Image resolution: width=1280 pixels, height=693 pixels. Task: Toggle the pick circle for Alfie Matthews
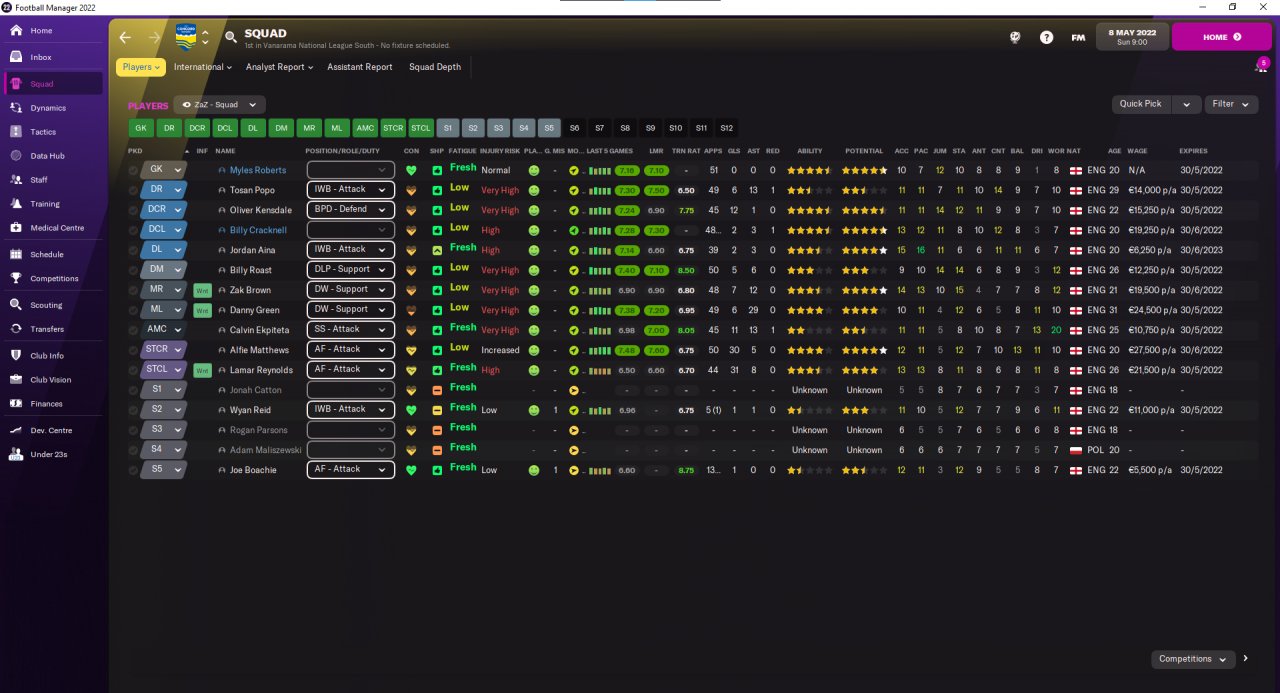(x=134, y=350)
